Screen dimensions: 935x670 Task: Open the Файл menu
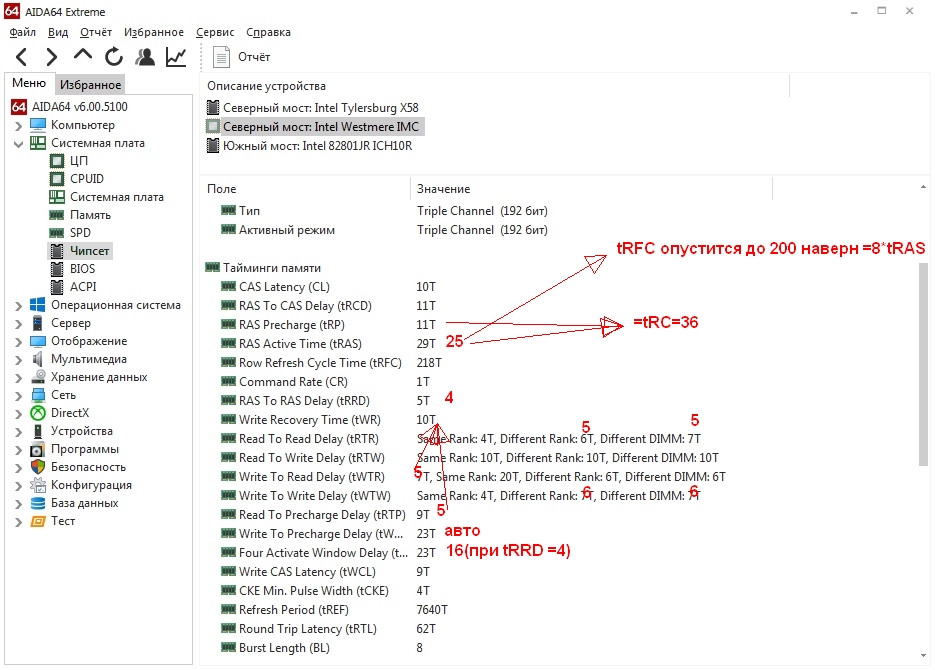(23, 32)
